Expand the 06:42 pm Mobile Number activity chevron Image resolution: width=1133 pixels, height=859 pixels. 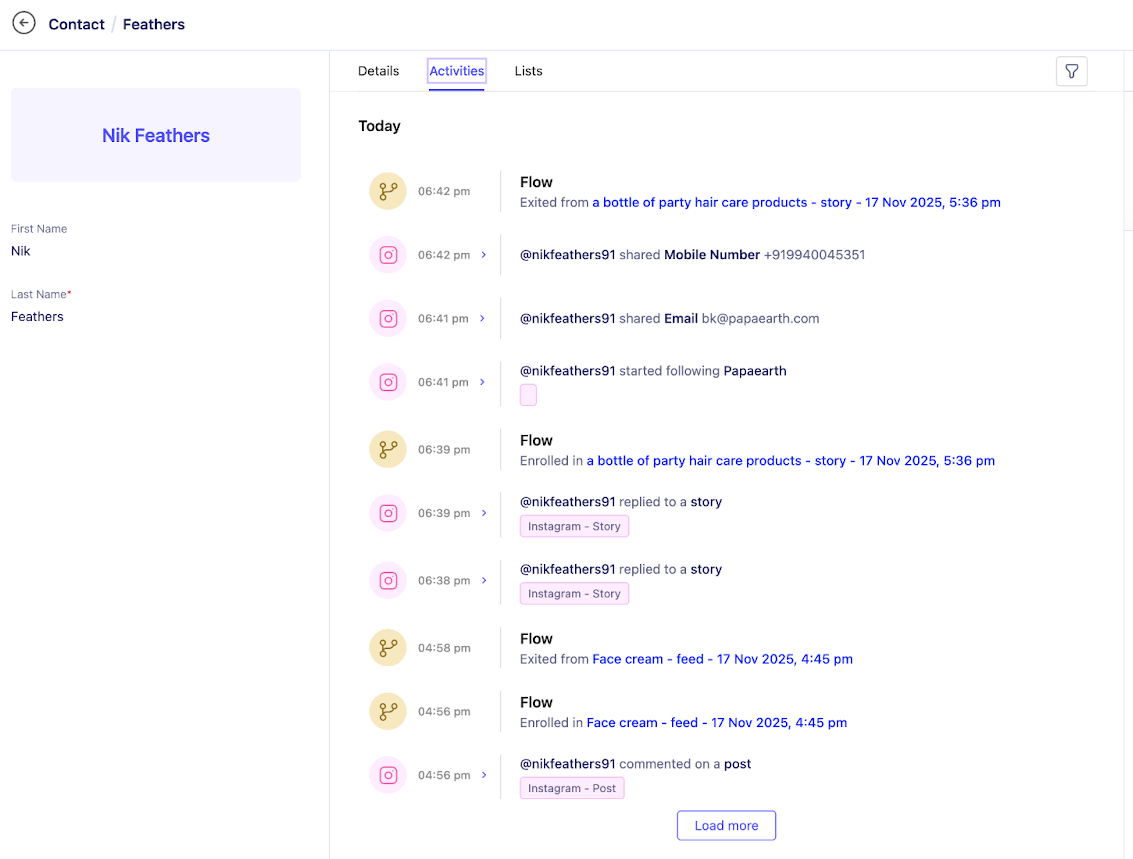click(484, 255)
